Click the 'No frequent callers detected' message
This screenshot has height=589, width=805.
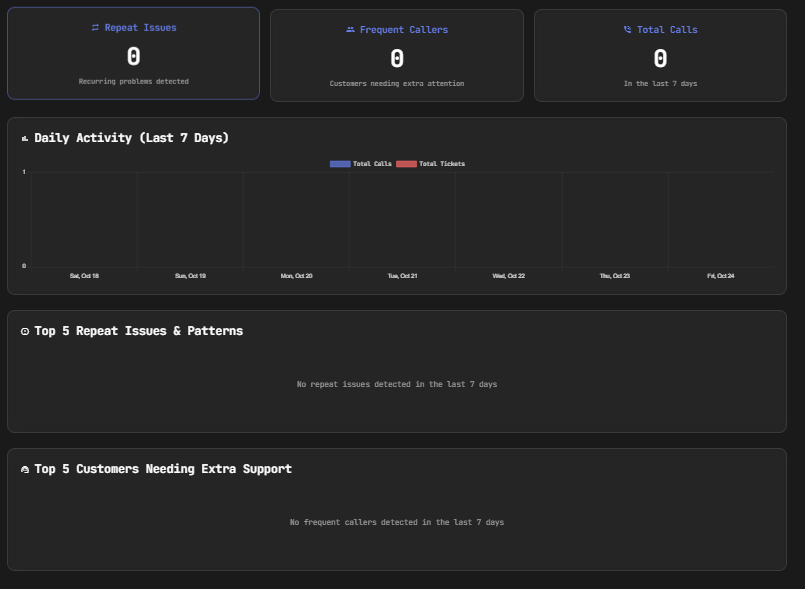point(397,522)
